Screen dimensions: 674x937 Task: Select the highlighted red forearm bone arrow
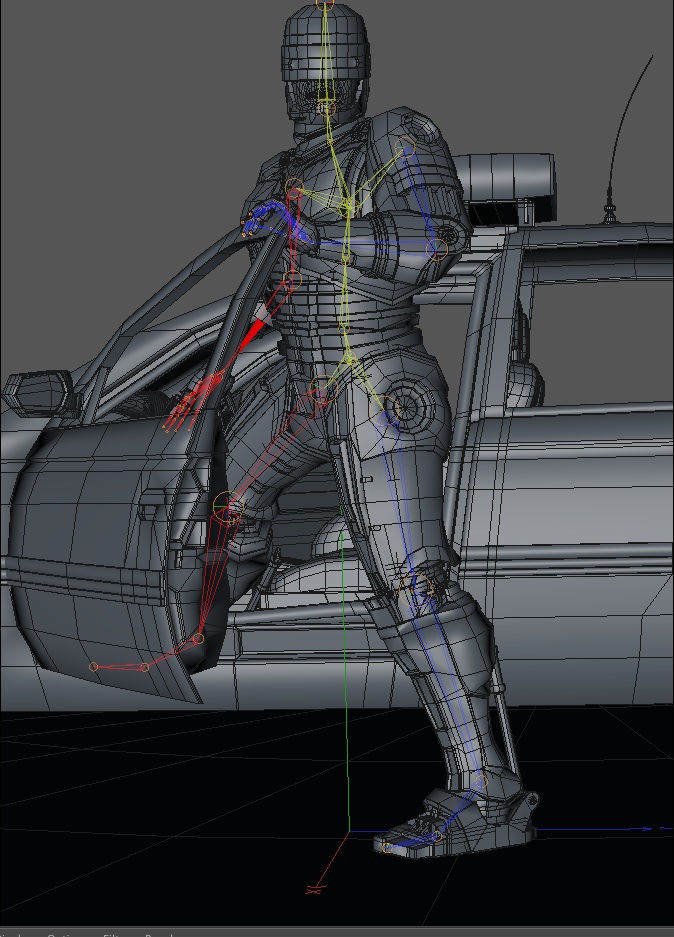(x=253, y=333)
